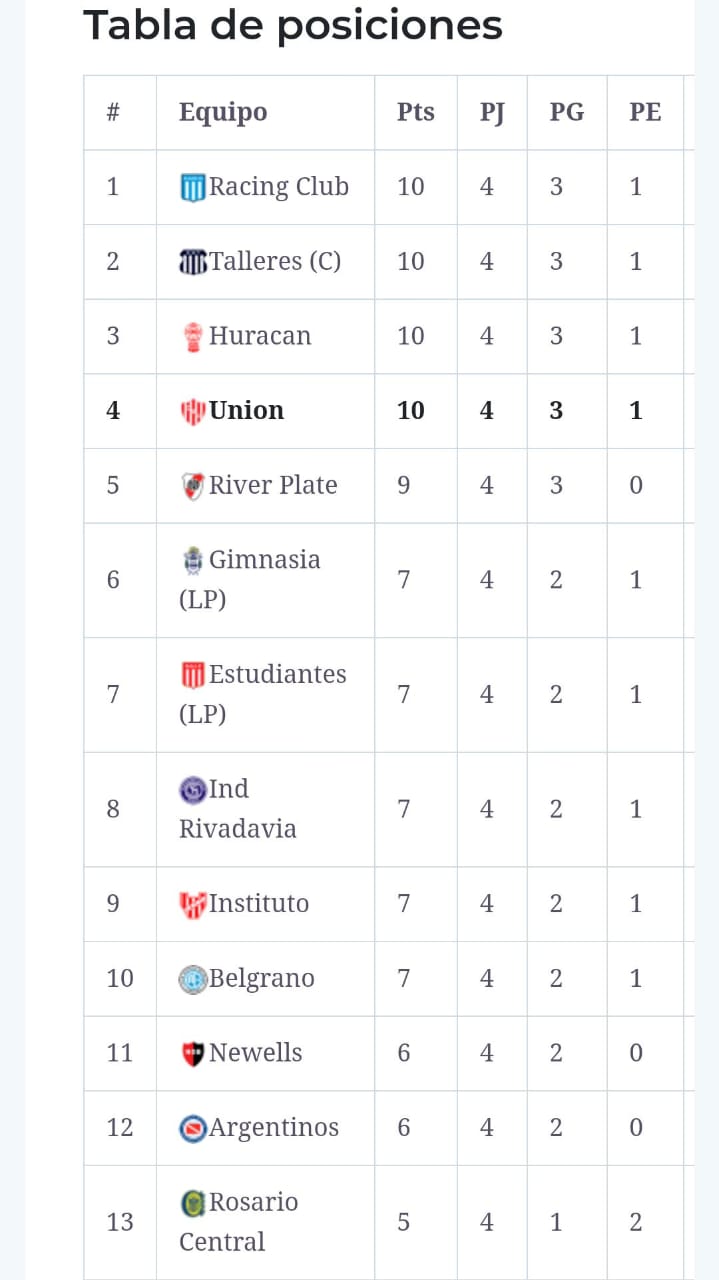
Task: Click the Union team crest icon
Action: (193, 411)
